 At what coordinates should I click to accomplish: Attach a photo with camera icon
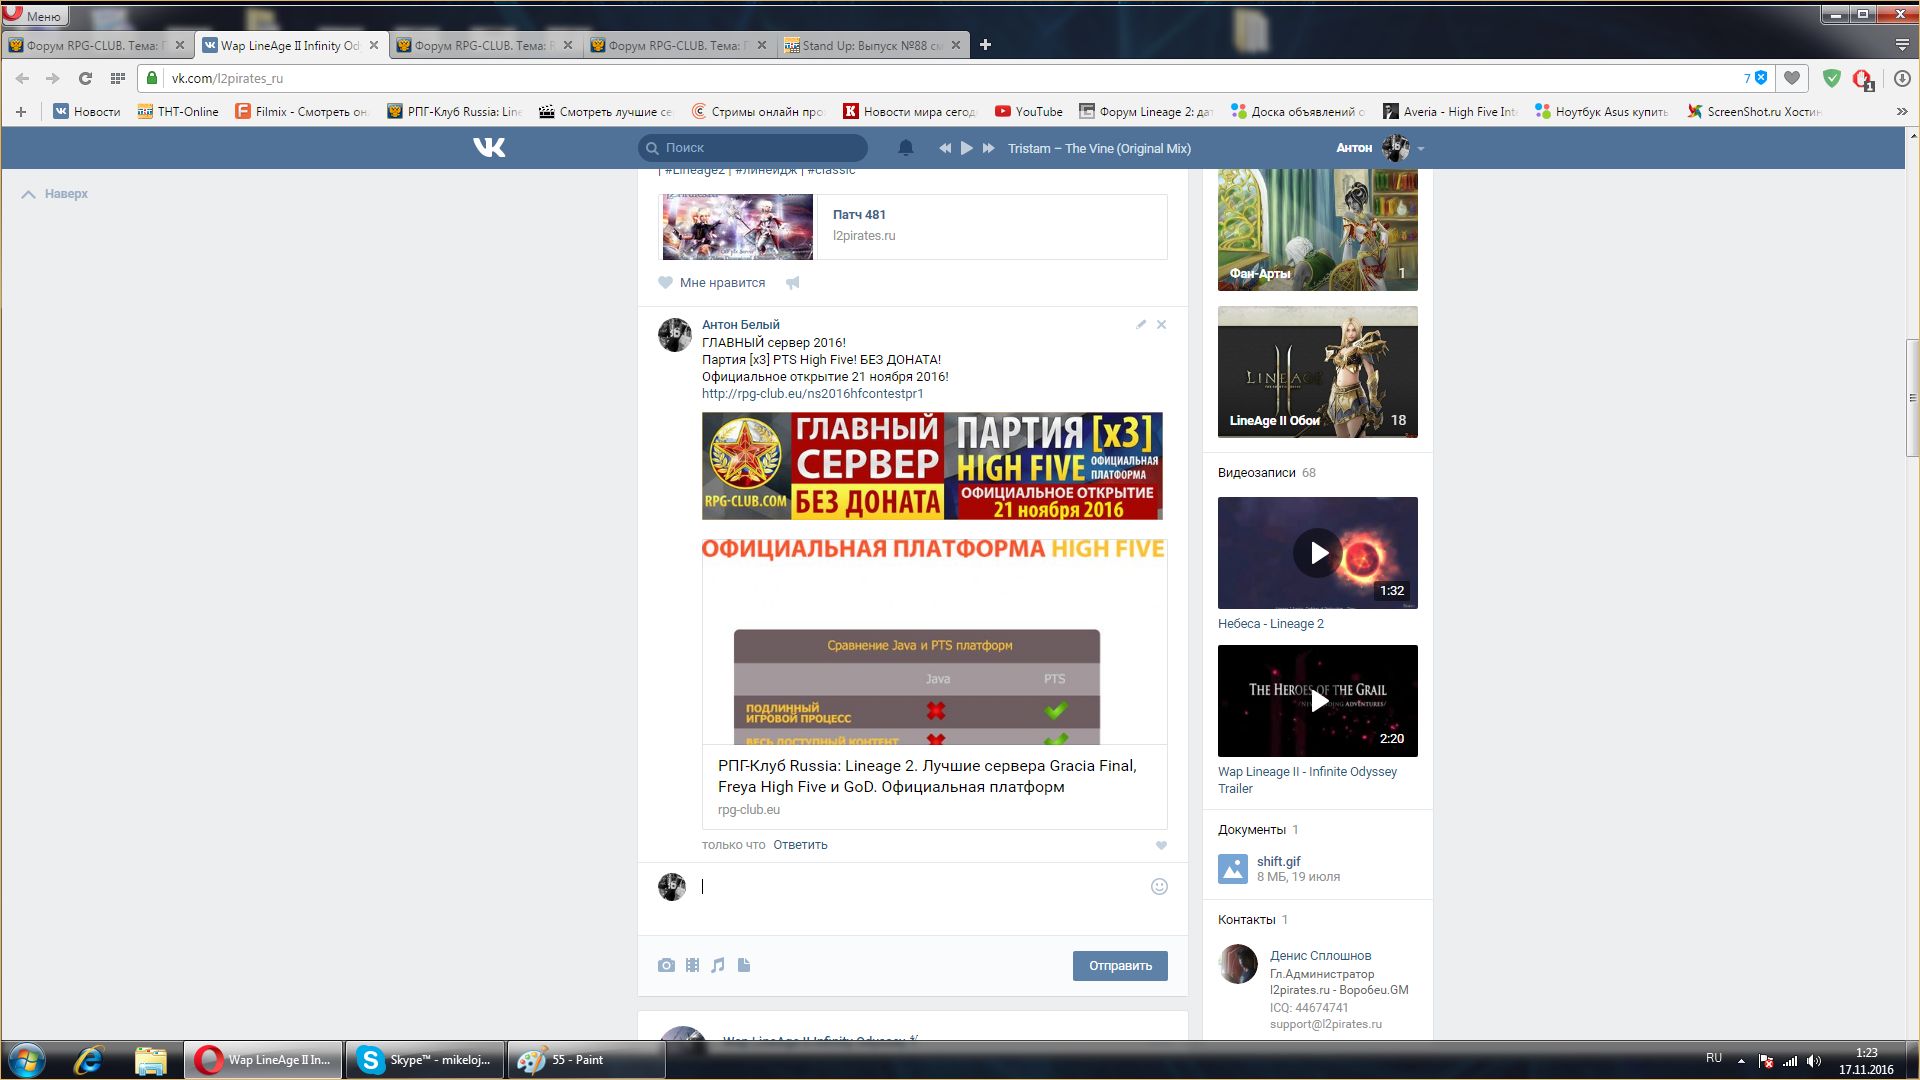tap(666, 965)
